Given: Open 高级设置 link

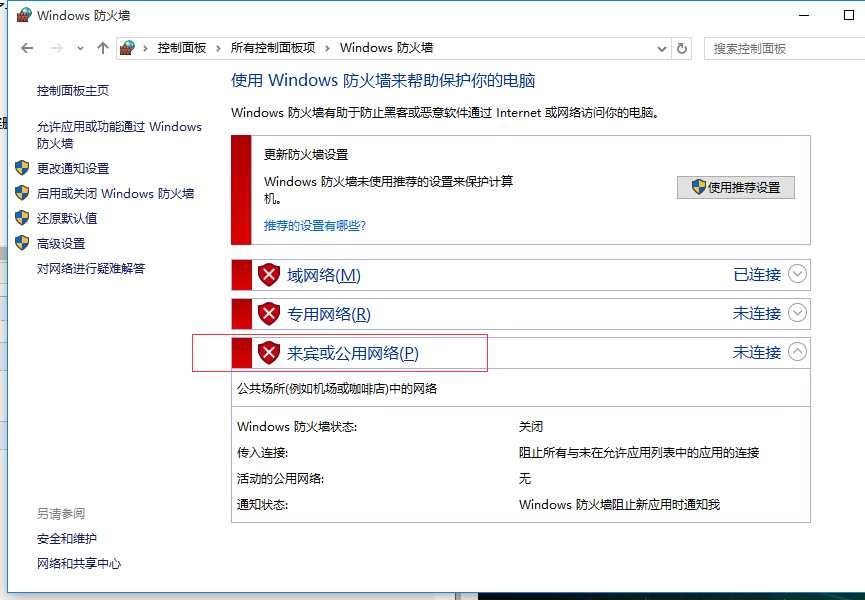Looking at the screenshot, I should 61,244.
